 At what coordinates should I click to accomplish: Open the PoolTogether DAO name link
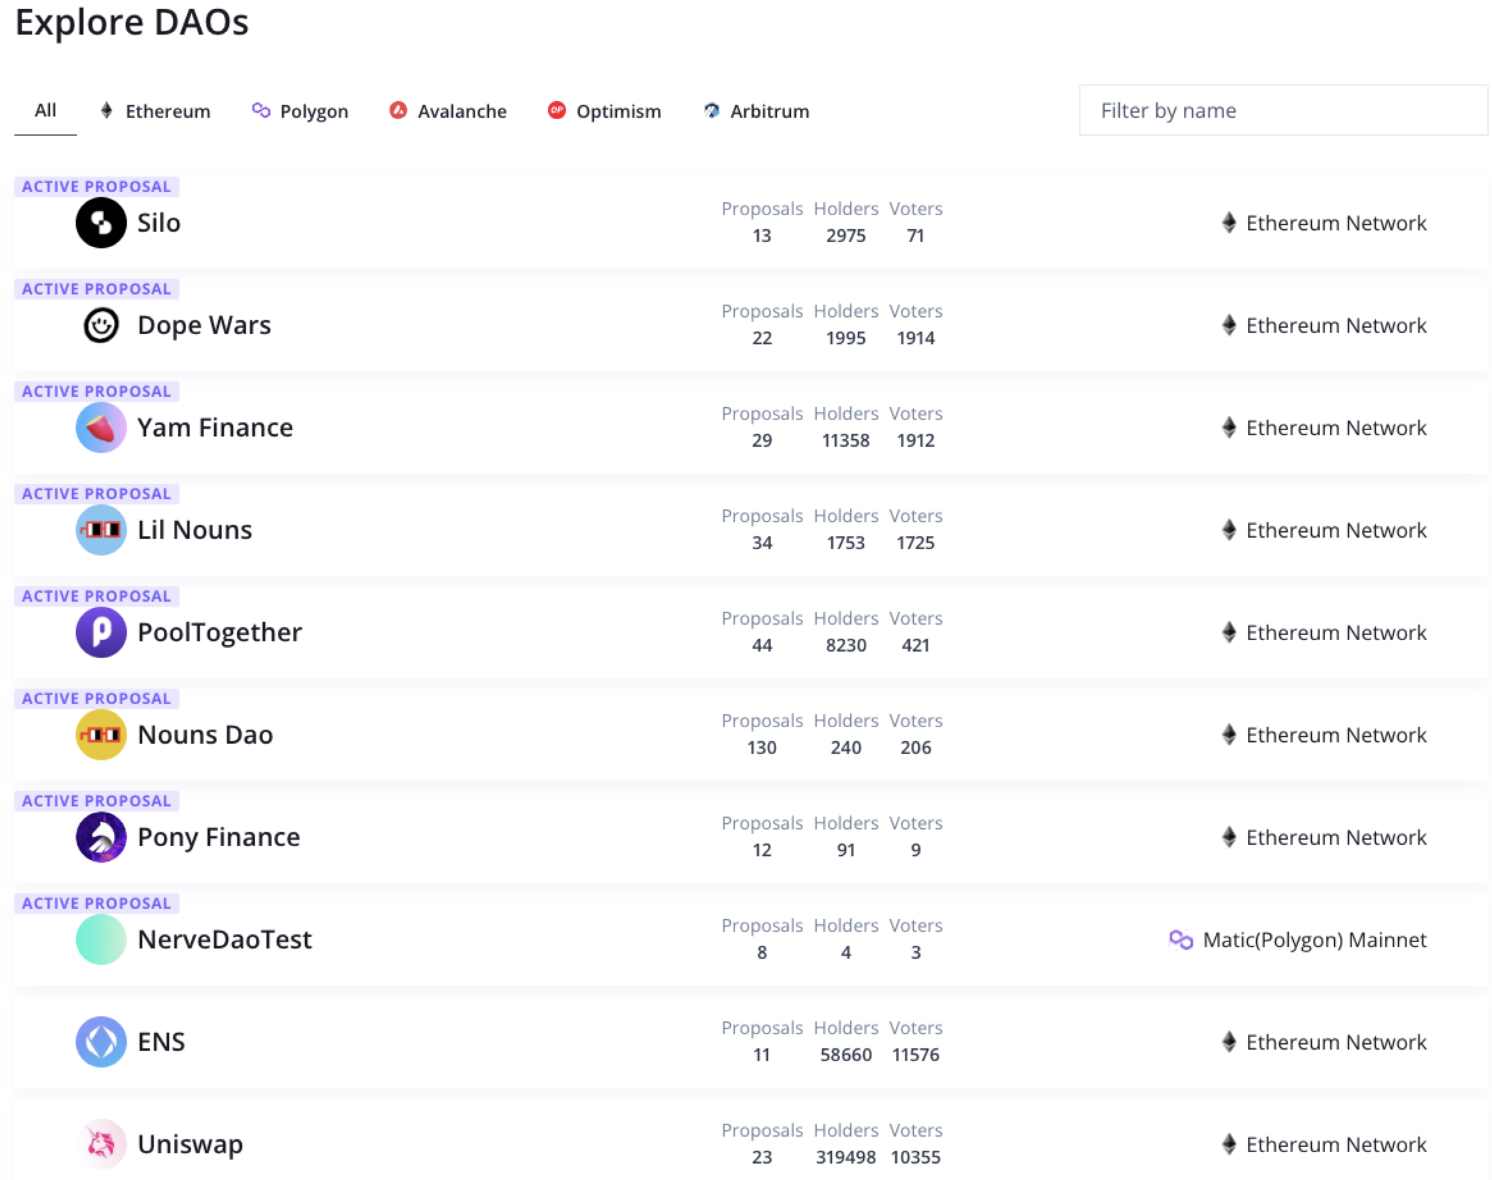coord(219,633)
